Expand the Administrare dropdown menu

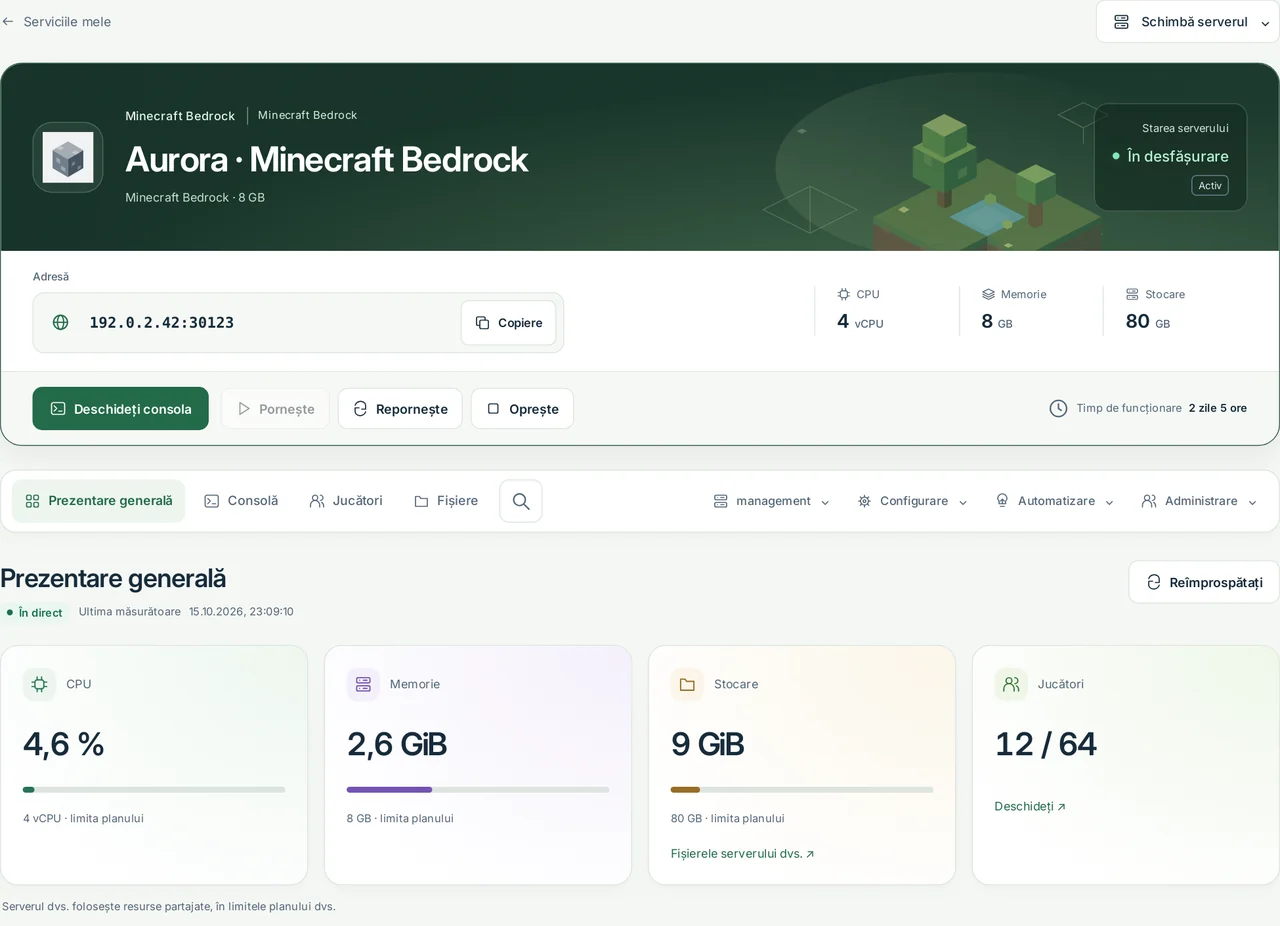[1199, 501]
